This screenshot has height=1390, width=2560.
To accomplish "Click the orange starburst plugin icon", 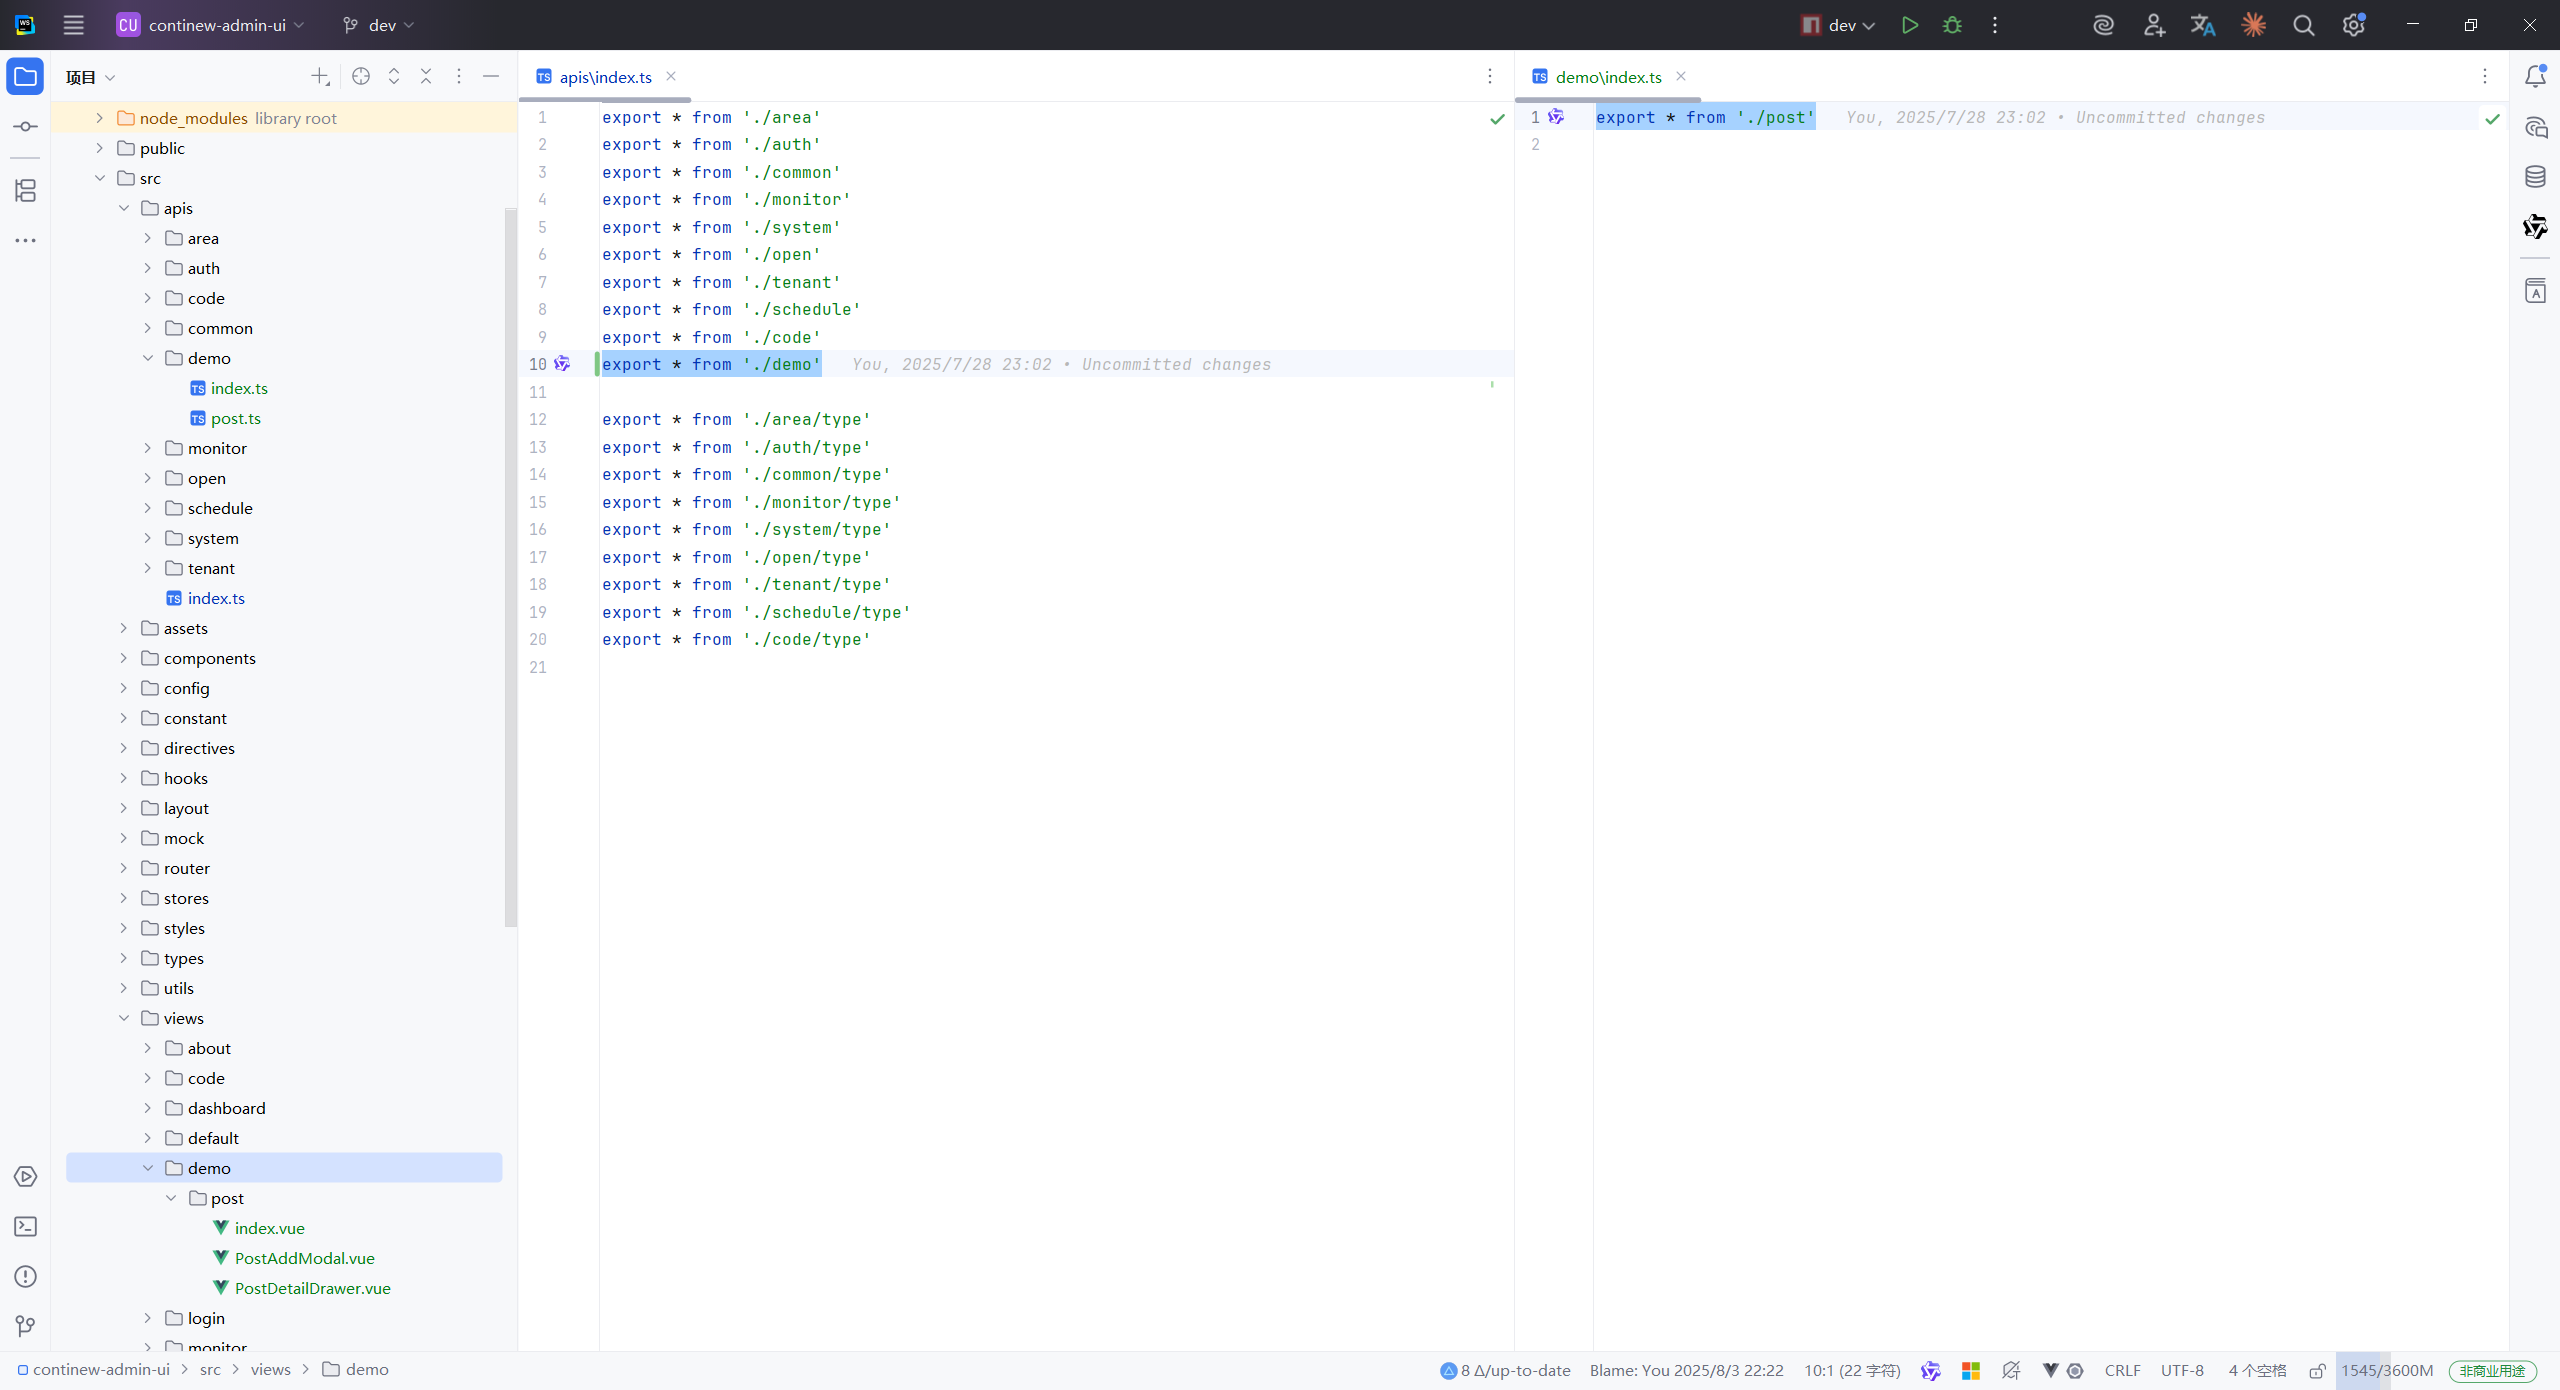I will pos(2253,25).
